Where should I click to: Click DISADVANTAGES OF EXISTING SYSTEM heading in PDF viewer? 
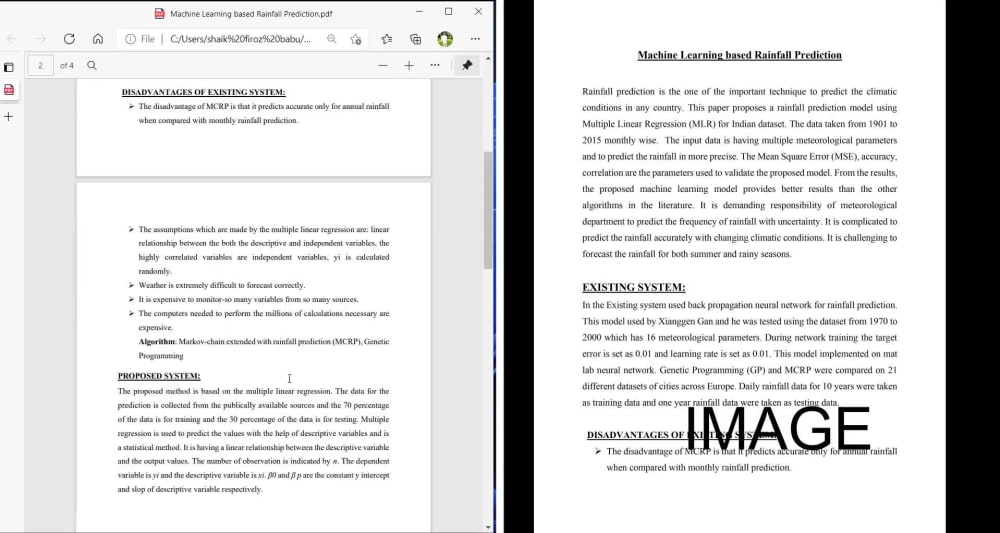point(203,92)
